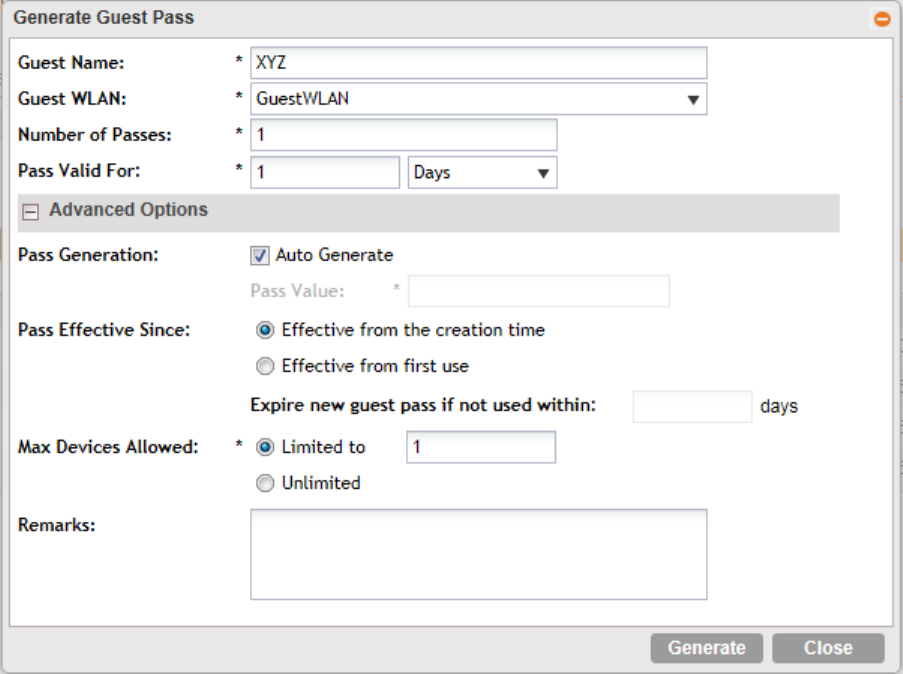Collapse the Advanced Options section
The height and width of the screenshot is (674, 903).
[30, 211]
